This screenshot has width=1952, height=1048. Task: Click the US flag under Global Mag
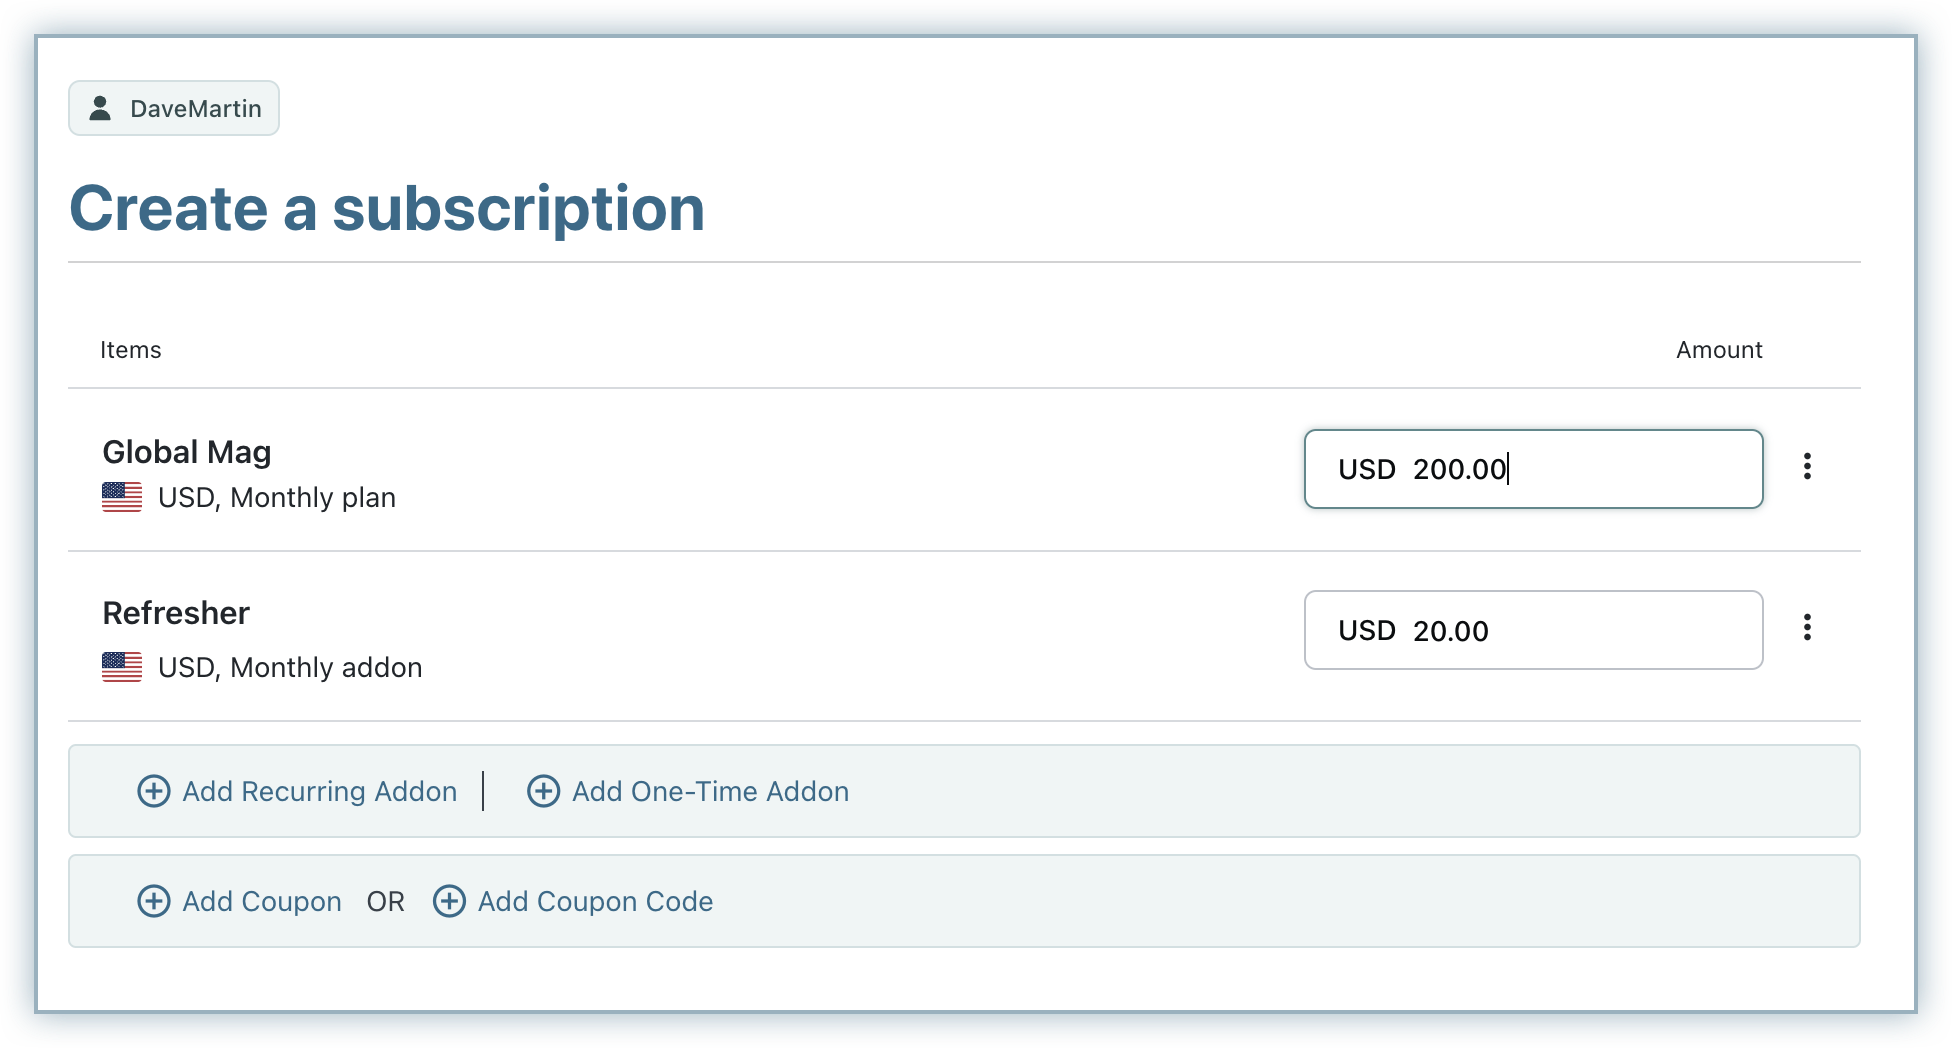tap(122, 497)
